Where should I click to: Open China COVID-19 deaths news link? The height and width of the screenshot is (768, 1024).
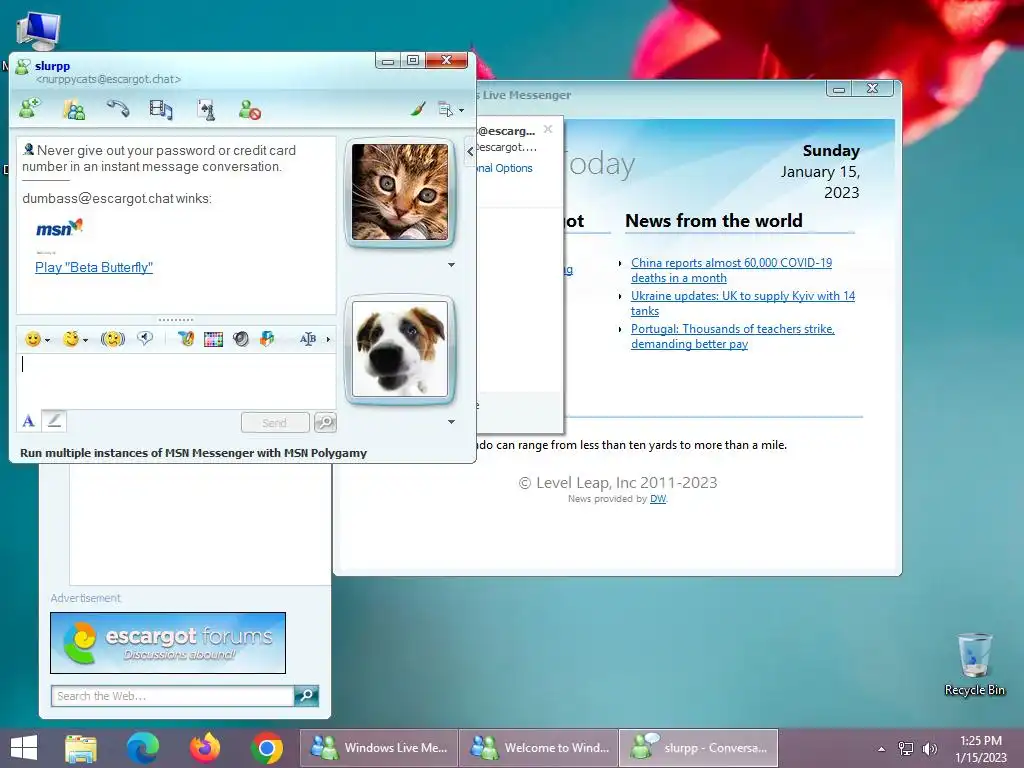pos(731,270)
